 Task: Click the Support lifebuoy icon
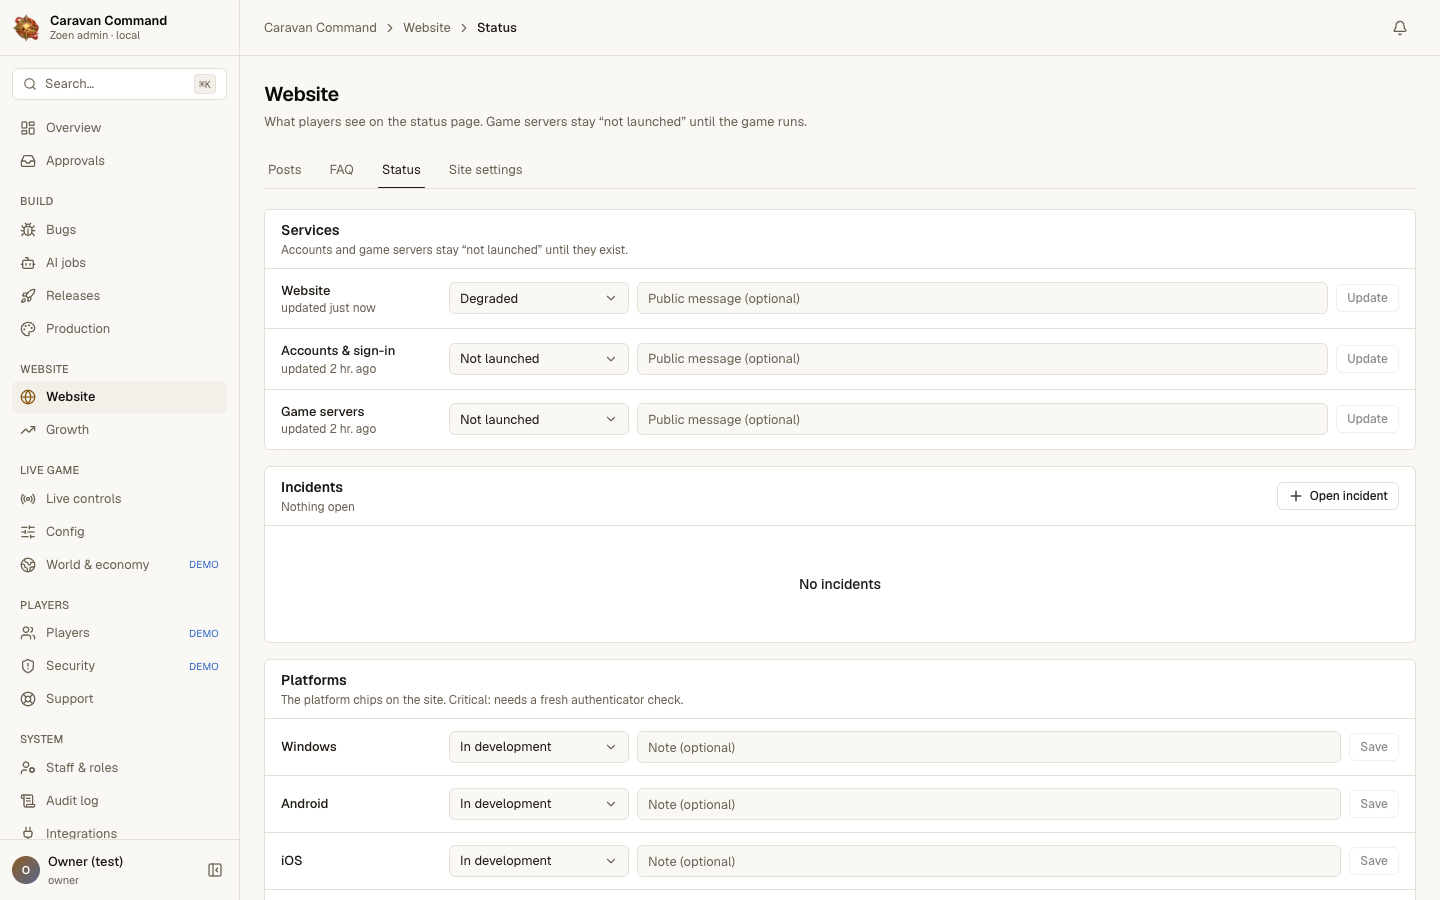pos(28,699)
